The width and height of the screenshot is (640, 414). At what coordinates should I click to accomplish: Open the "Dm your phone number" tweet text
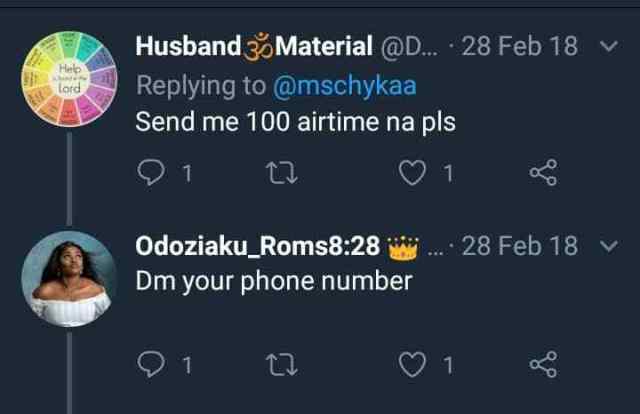(x=273, y=281)
